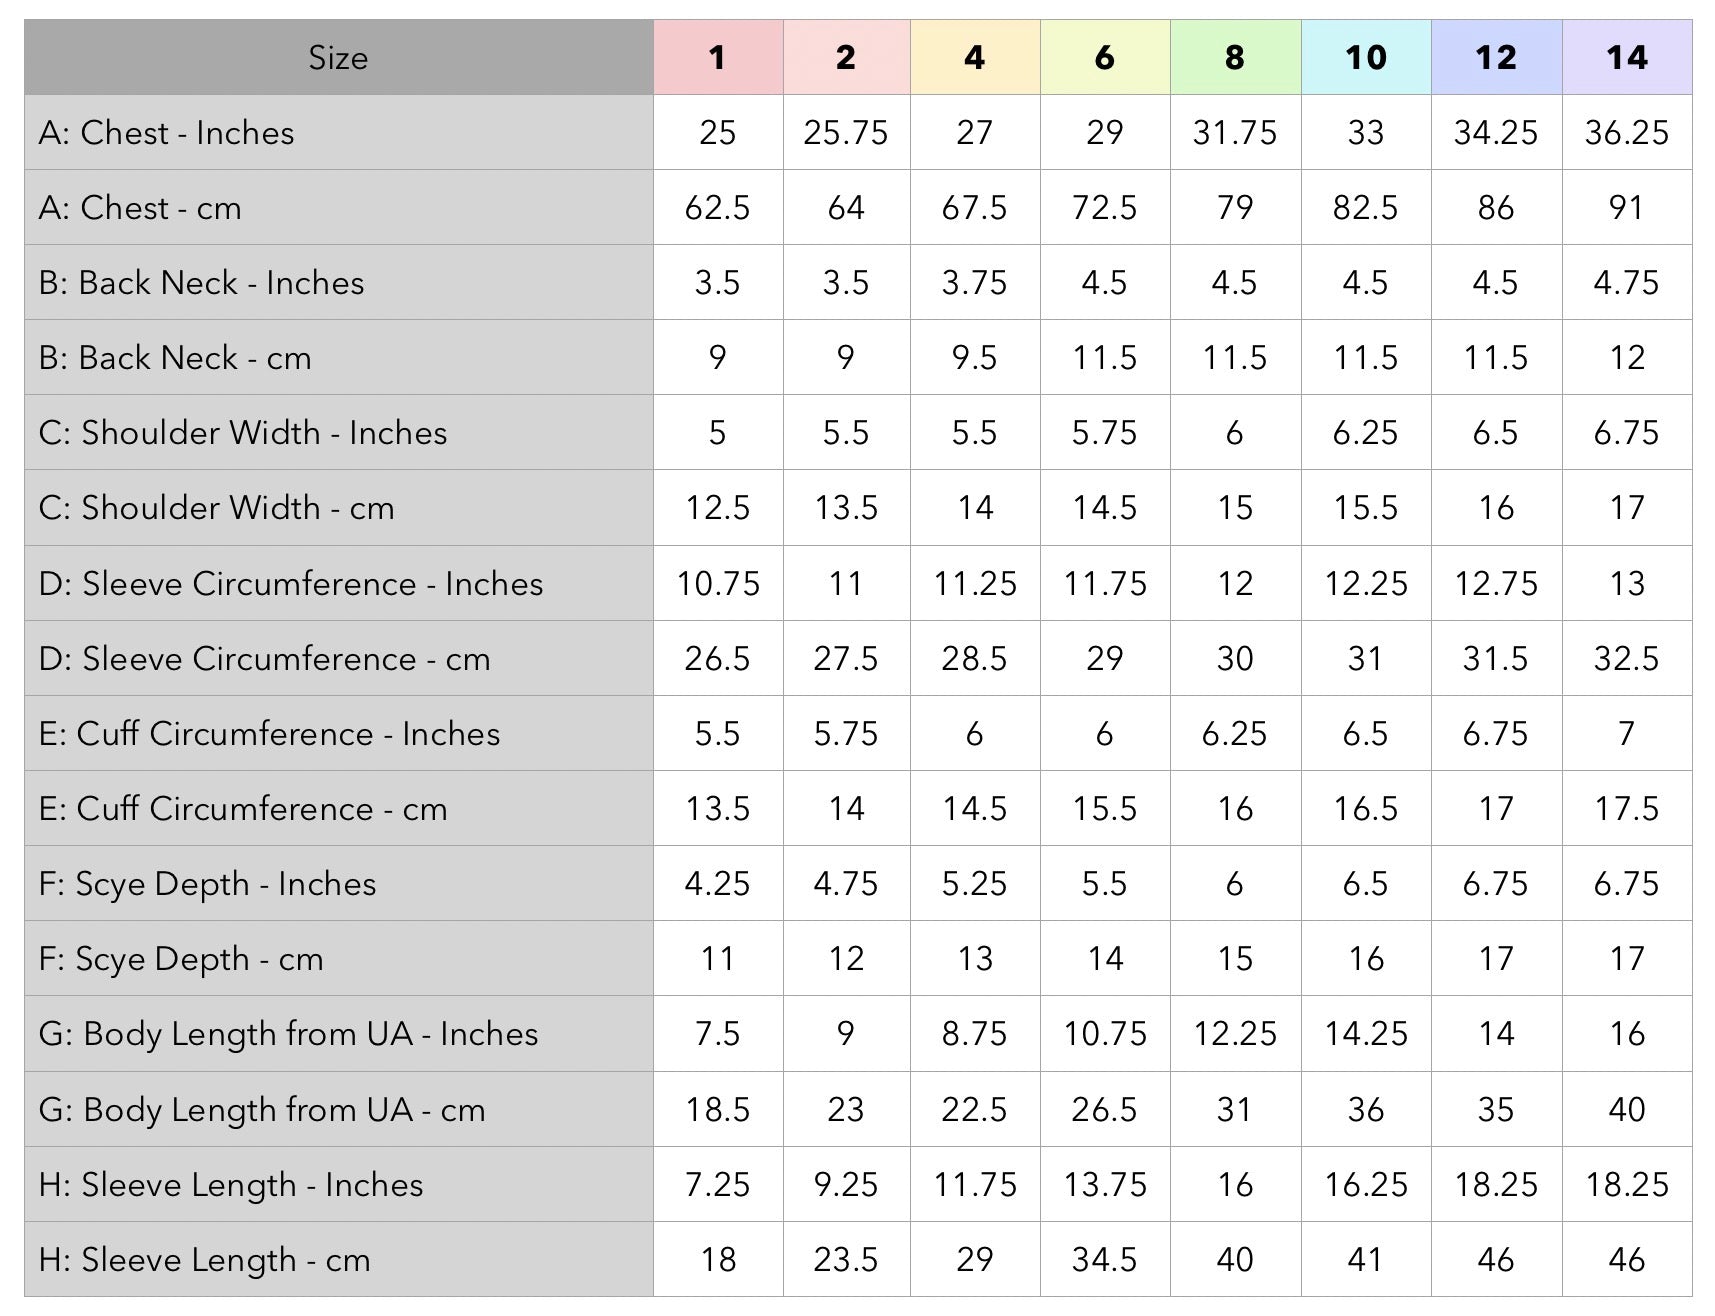Click the pink size 1 column header
The height and width of the screenshot is (1316, 1715).
coord(717,58)
